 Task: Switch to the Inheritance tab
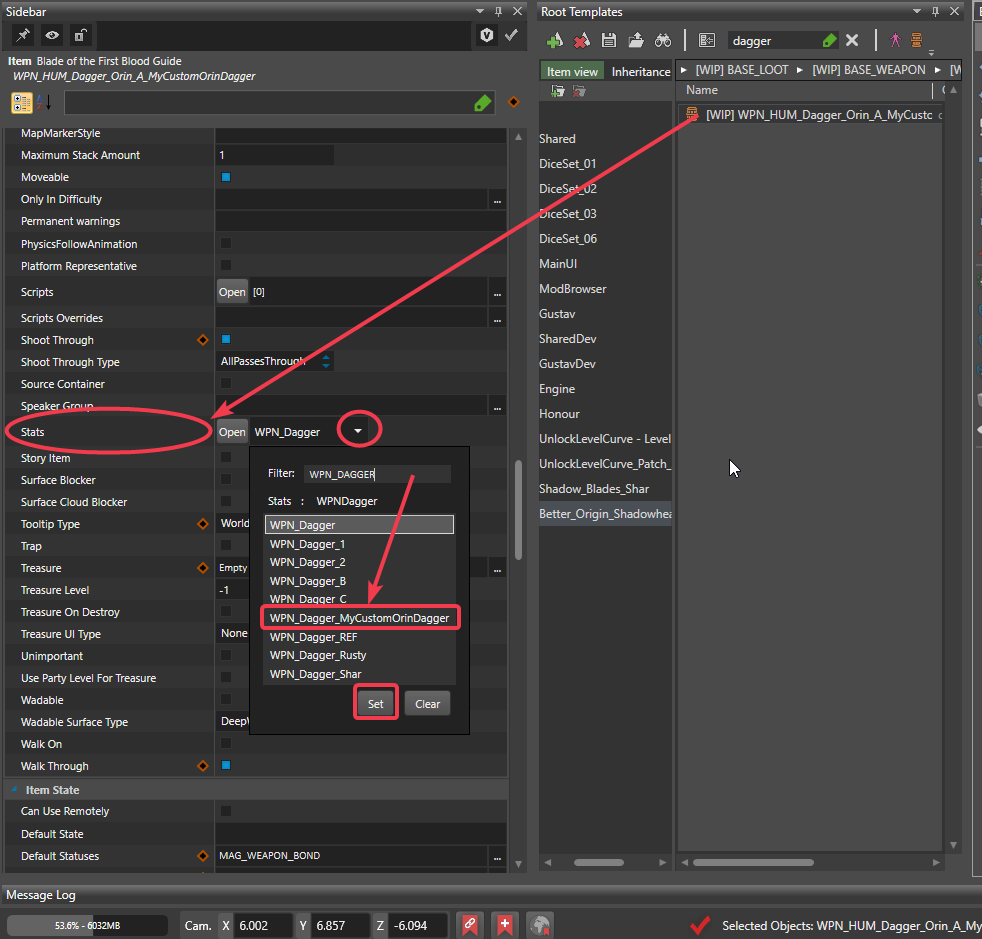pyautogui.click(x=640, y=71)
